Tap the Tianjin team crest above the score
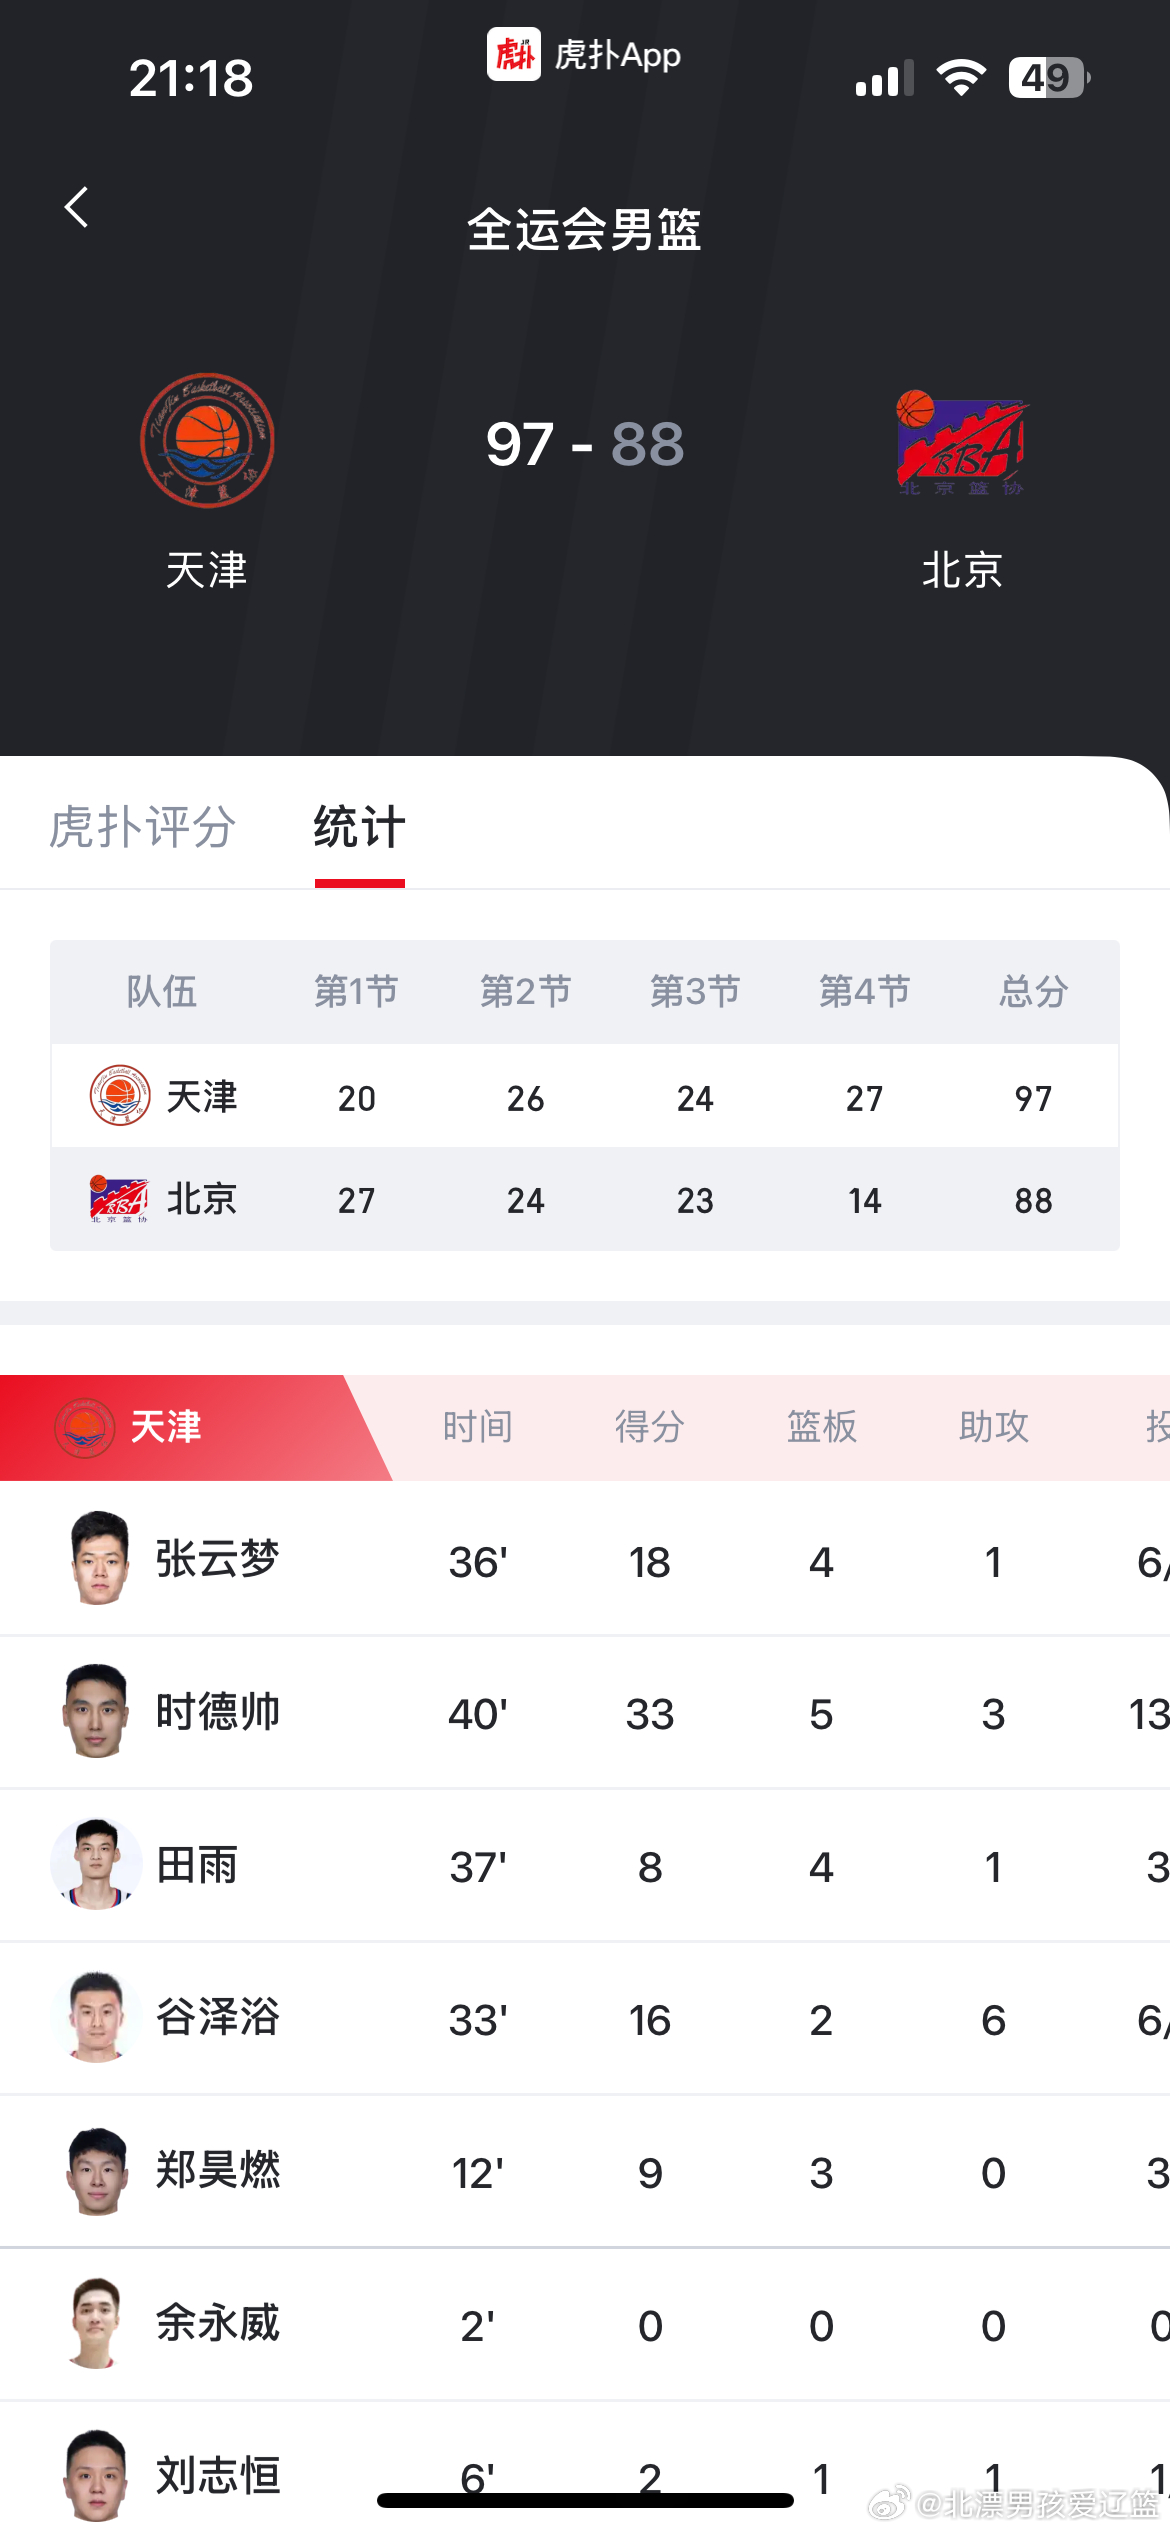 click(205, 440)
